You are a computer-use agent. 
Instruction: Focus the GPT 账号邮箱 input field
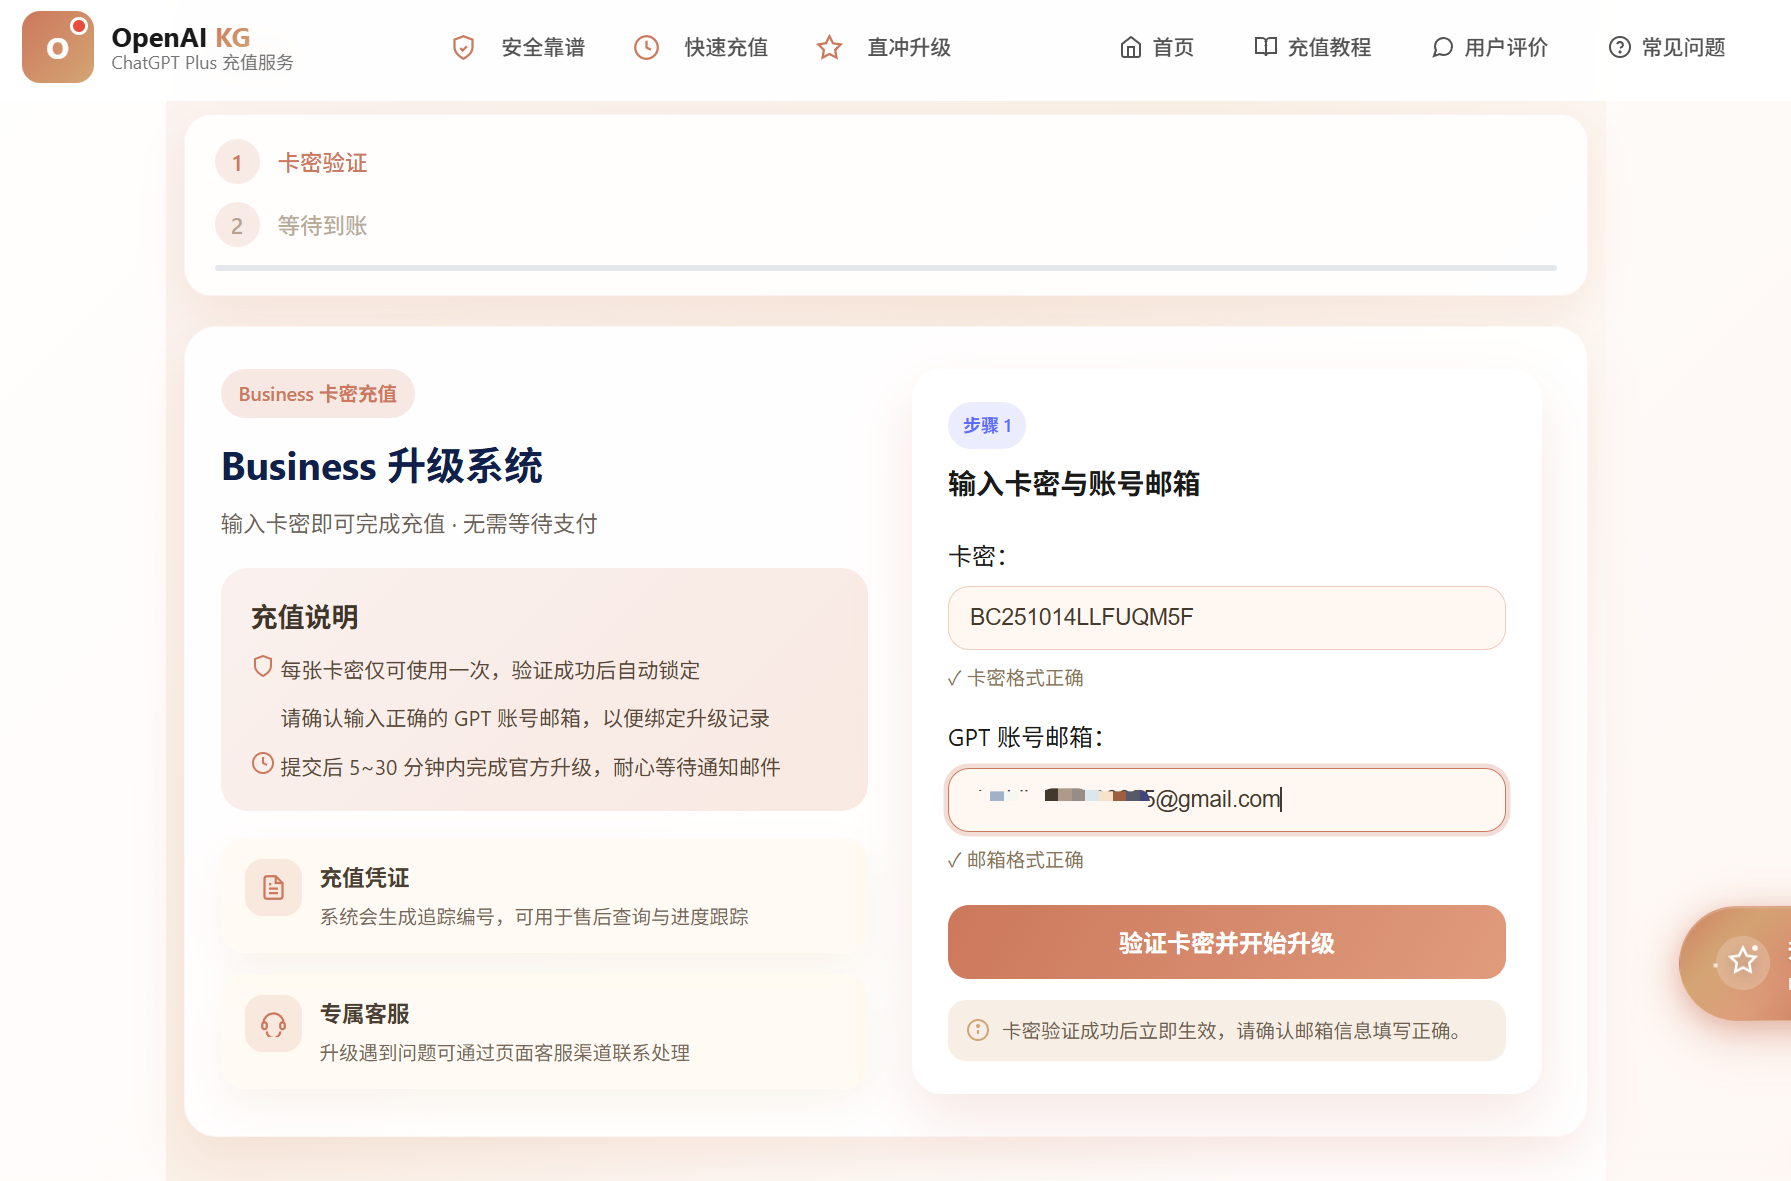click(x=1226, y=800)
